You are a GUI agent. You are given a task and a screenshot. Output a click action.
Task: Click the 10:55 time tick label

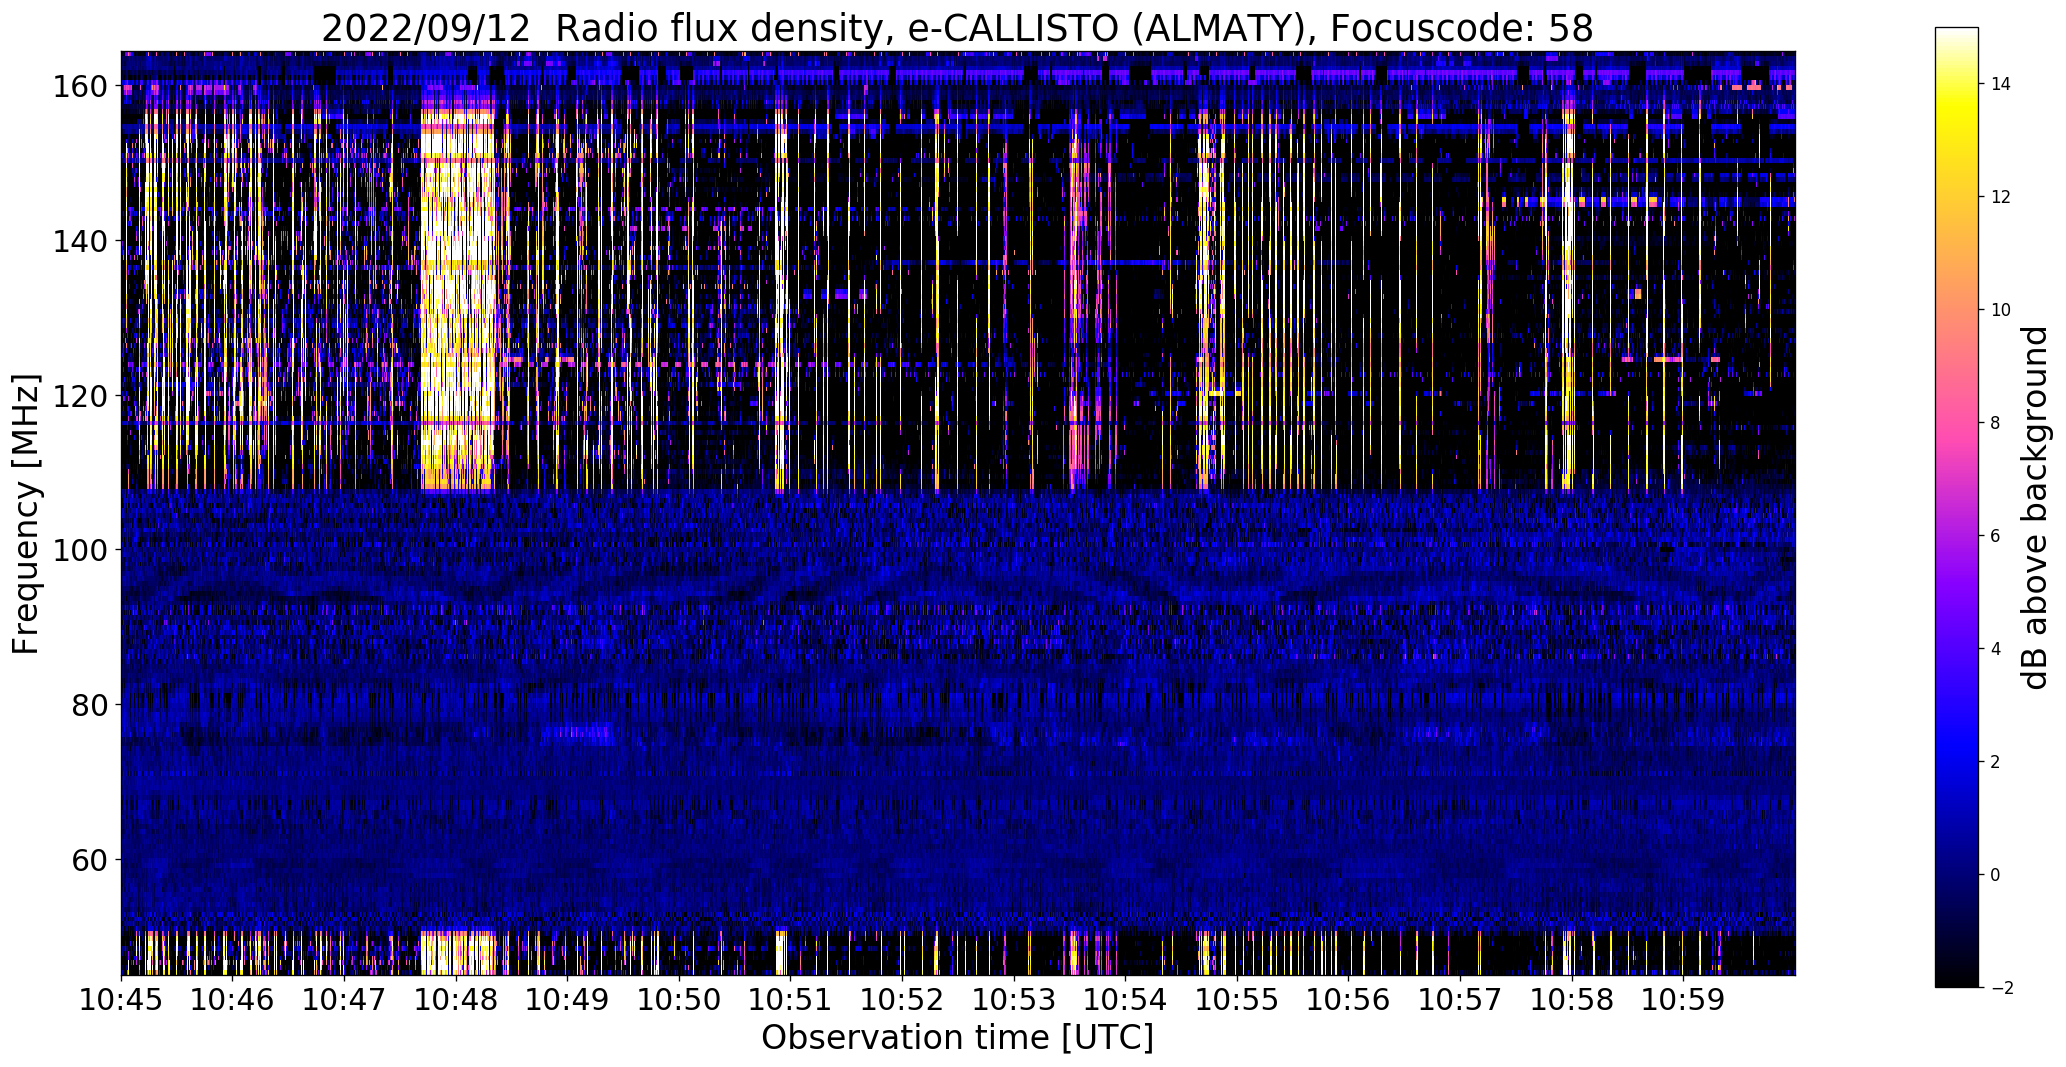coord(1237,999)
